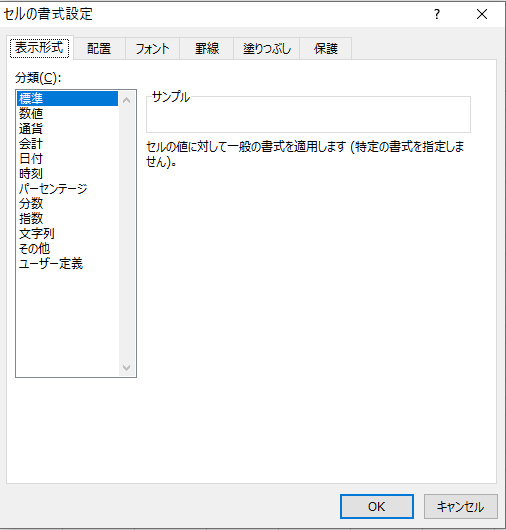Open the フォント tab

click(152, 48)
